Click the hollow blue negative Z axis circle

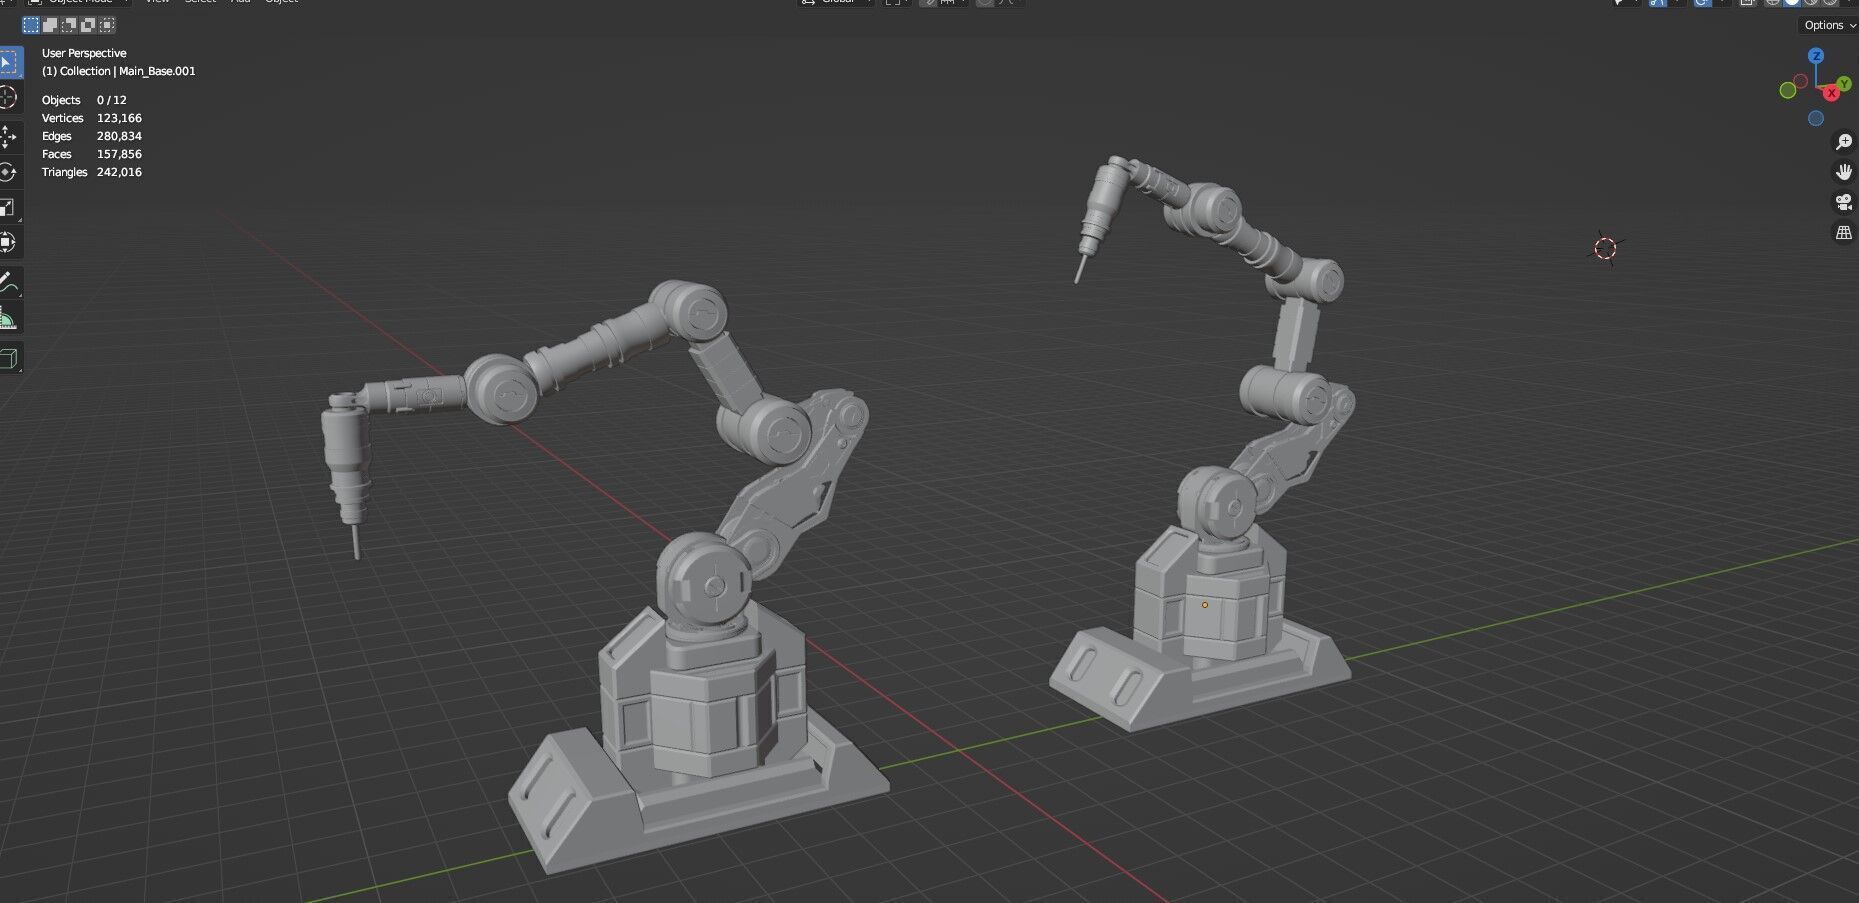pyautogui.click(x=1816, y=118)
